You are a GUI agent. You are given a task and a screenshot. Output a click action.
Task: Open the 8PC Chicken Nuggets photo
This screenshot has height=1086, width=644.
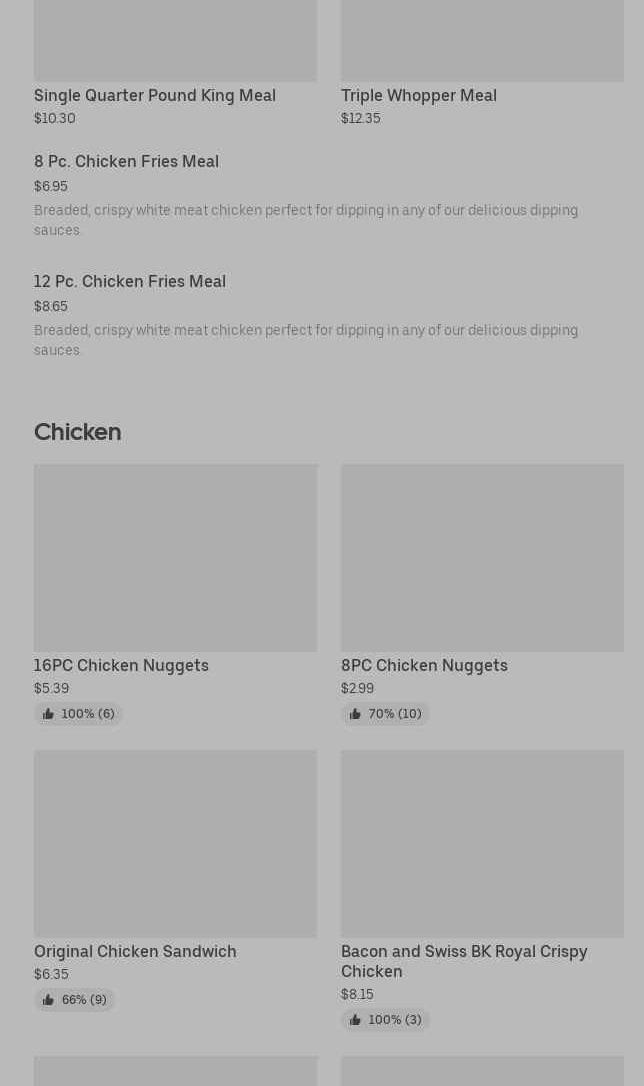[482, 557]
